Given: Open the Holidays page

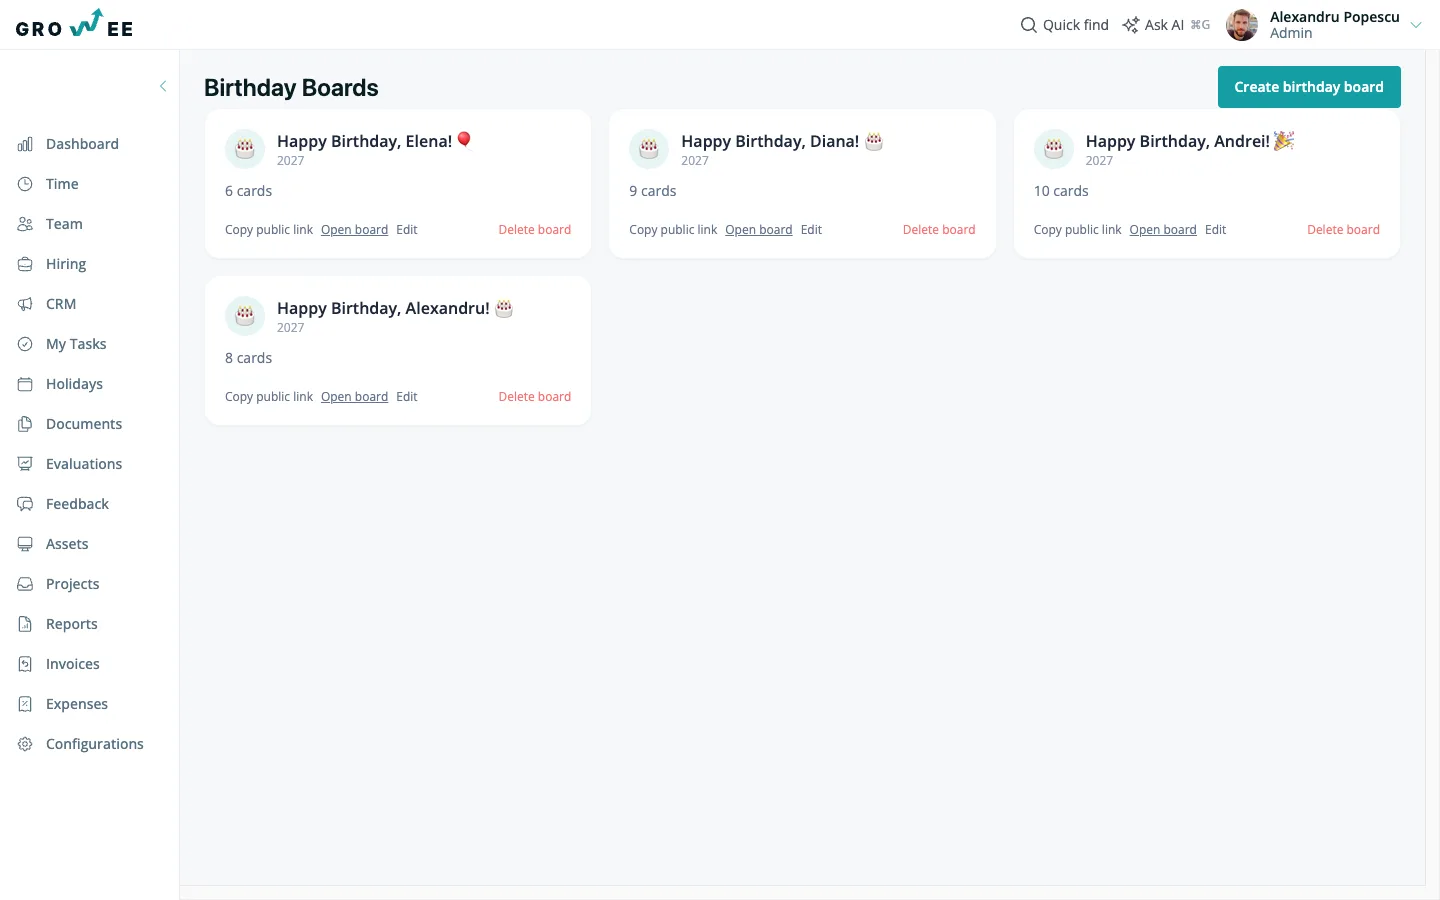Looking at the screenshot, I should pos(74,384).
